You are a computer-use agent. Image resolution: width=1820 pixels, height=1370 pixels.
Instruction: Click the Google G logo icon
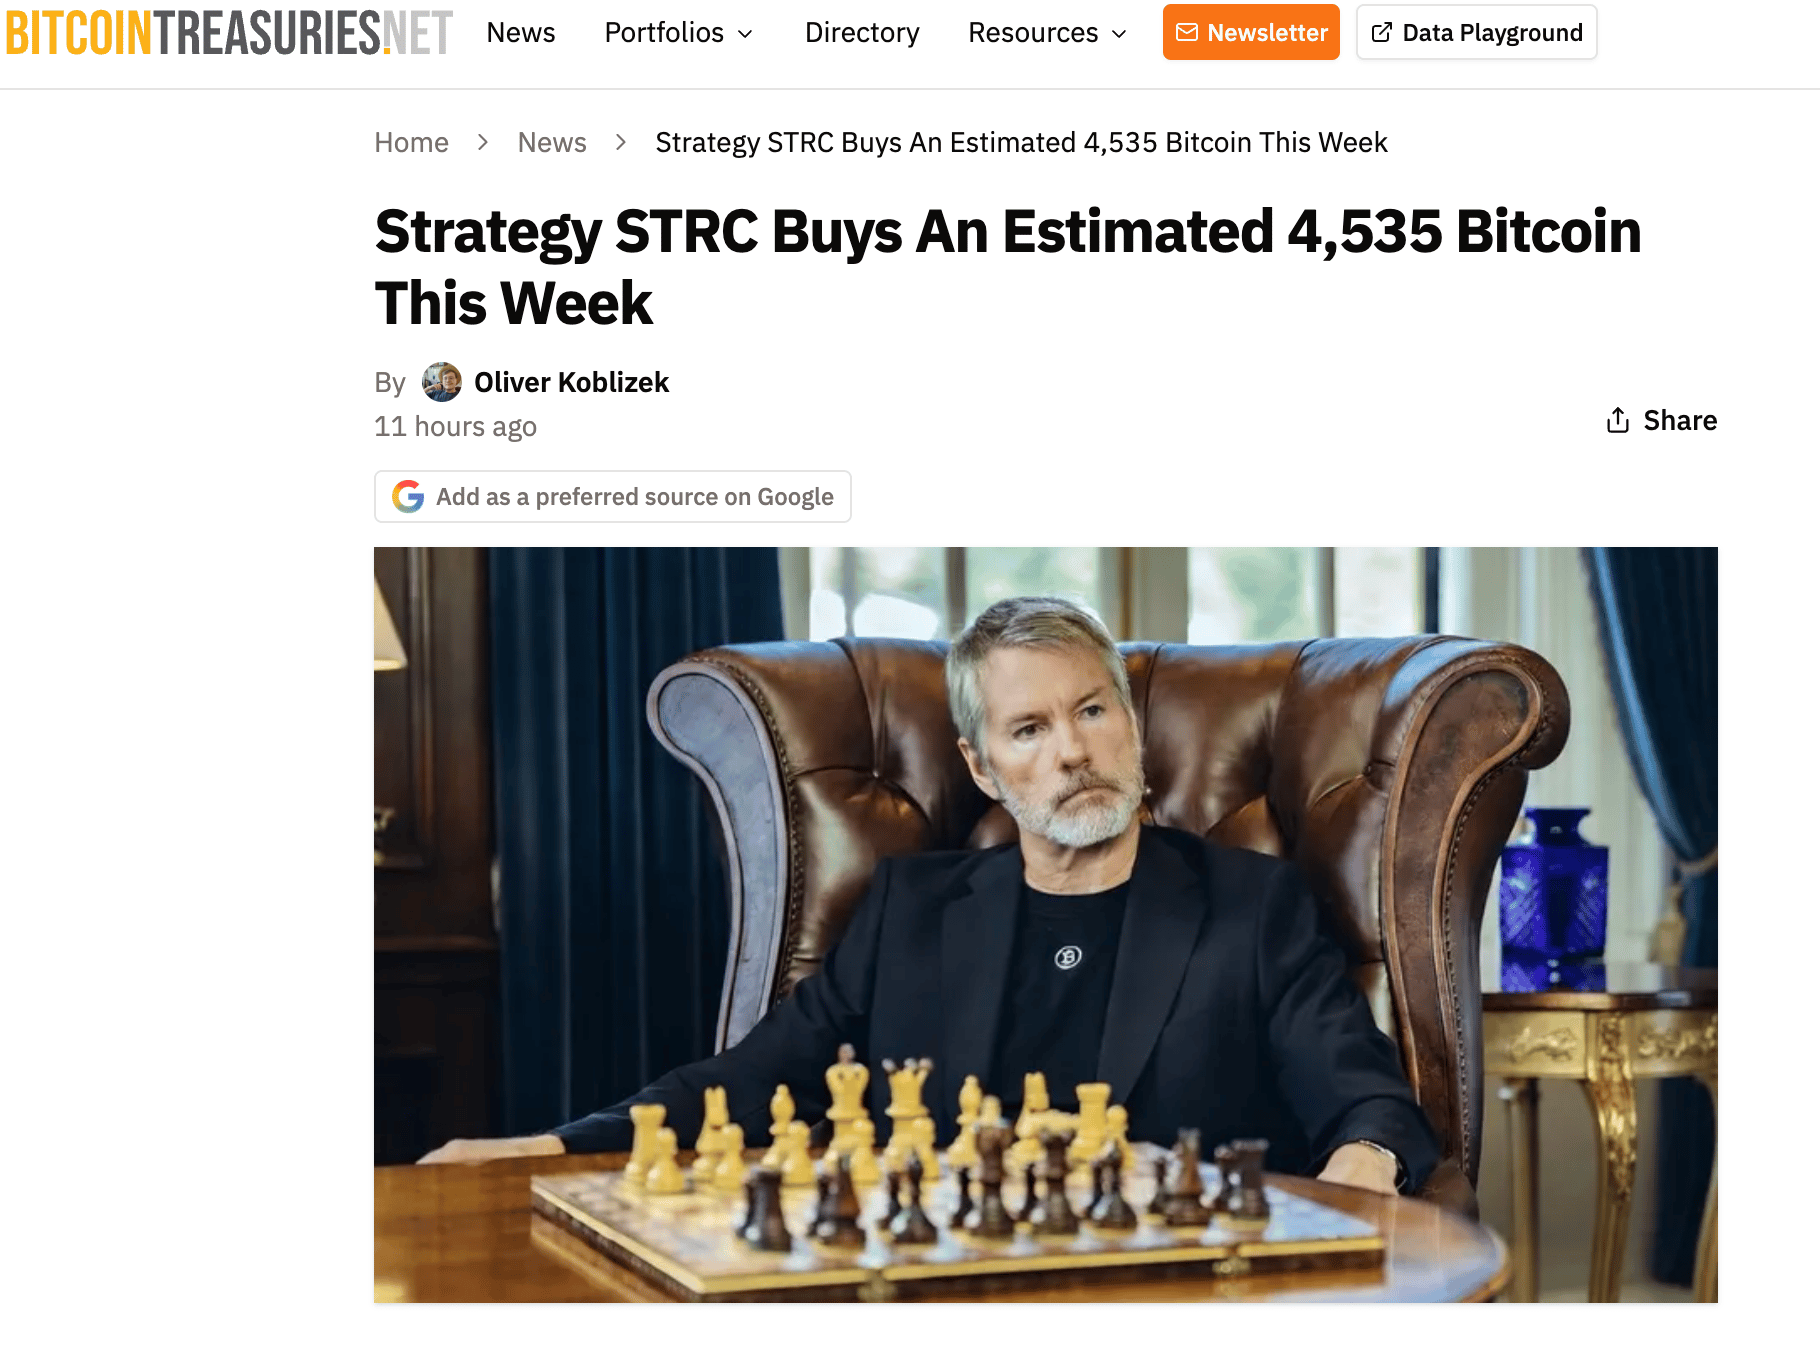pos(408,496)
